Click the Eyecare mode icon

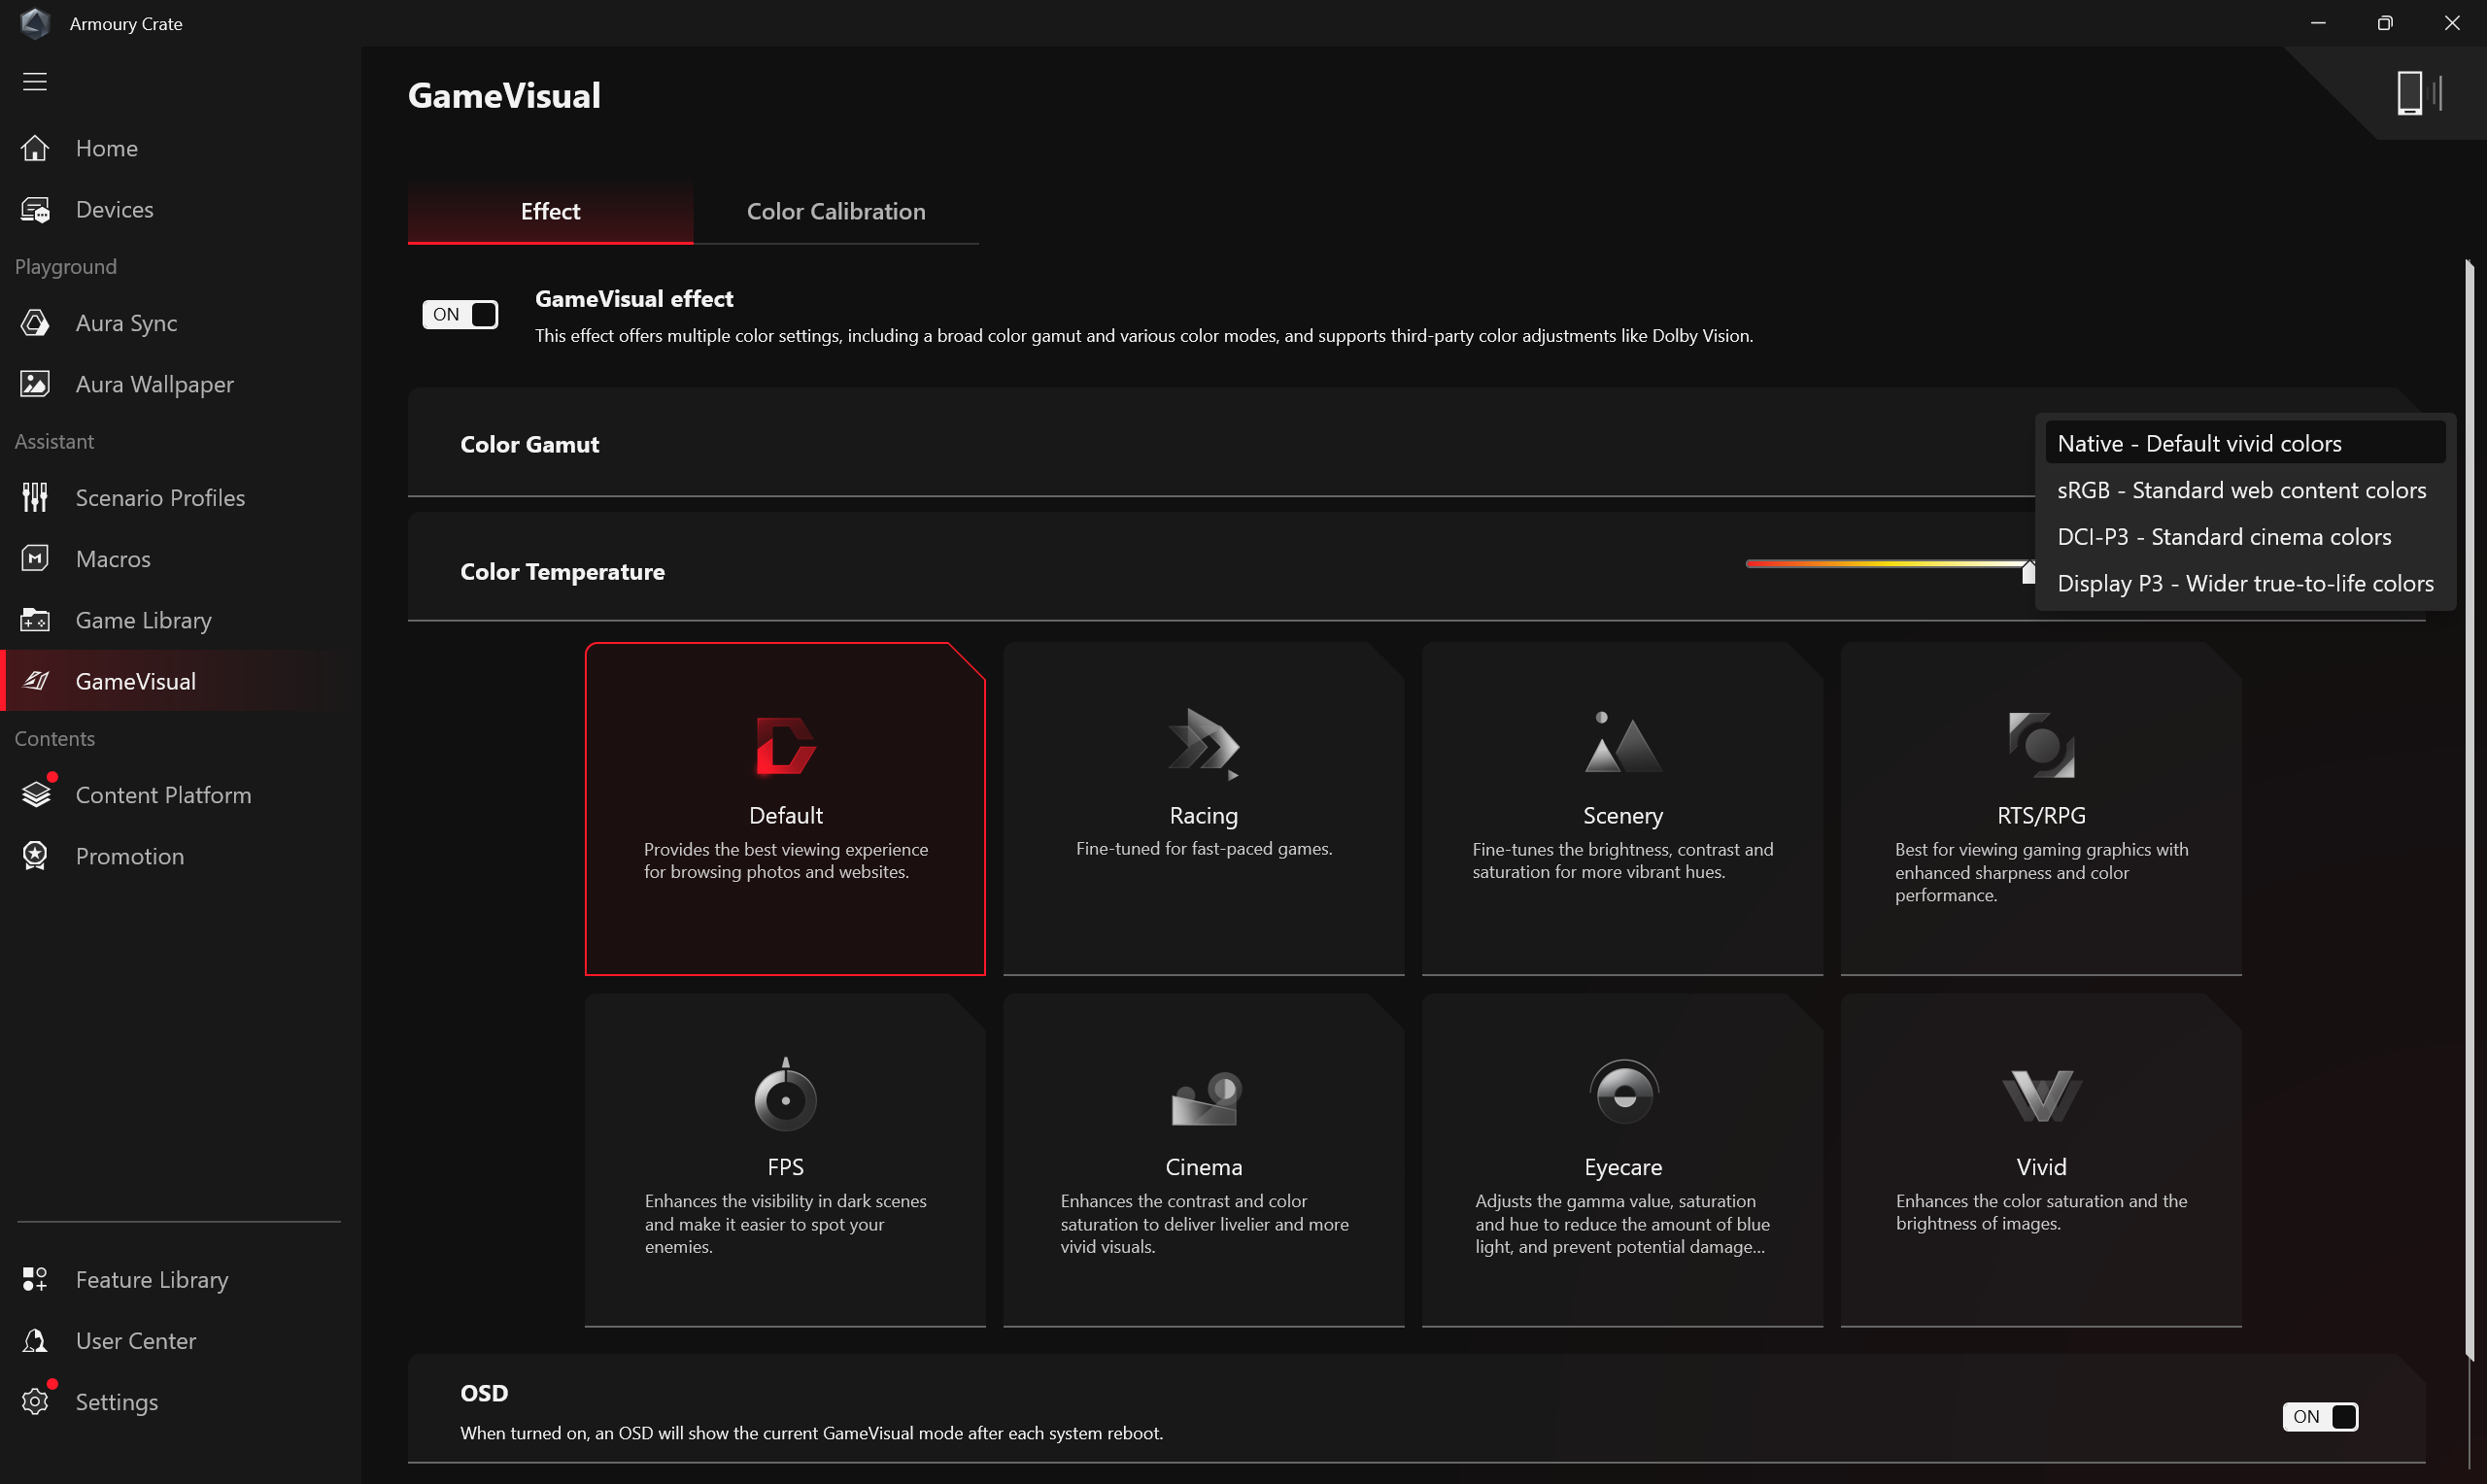(x=1624, y=1092)
